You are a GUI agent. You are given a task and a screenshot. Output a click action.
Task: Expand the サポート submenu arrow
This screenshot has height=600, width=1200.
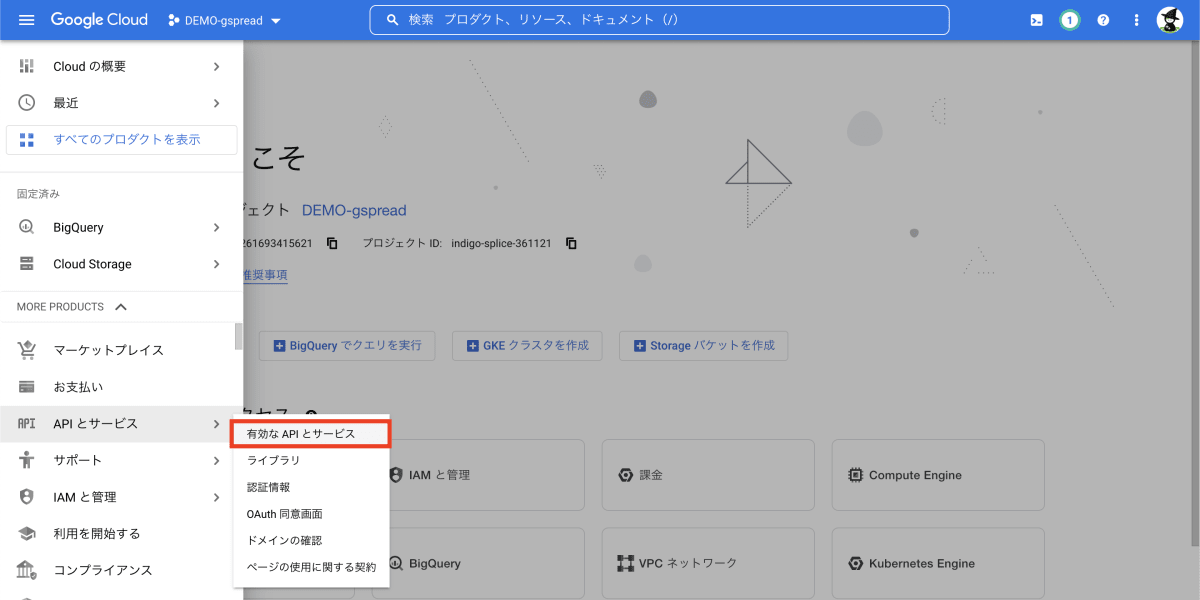(x=217, y=460)
